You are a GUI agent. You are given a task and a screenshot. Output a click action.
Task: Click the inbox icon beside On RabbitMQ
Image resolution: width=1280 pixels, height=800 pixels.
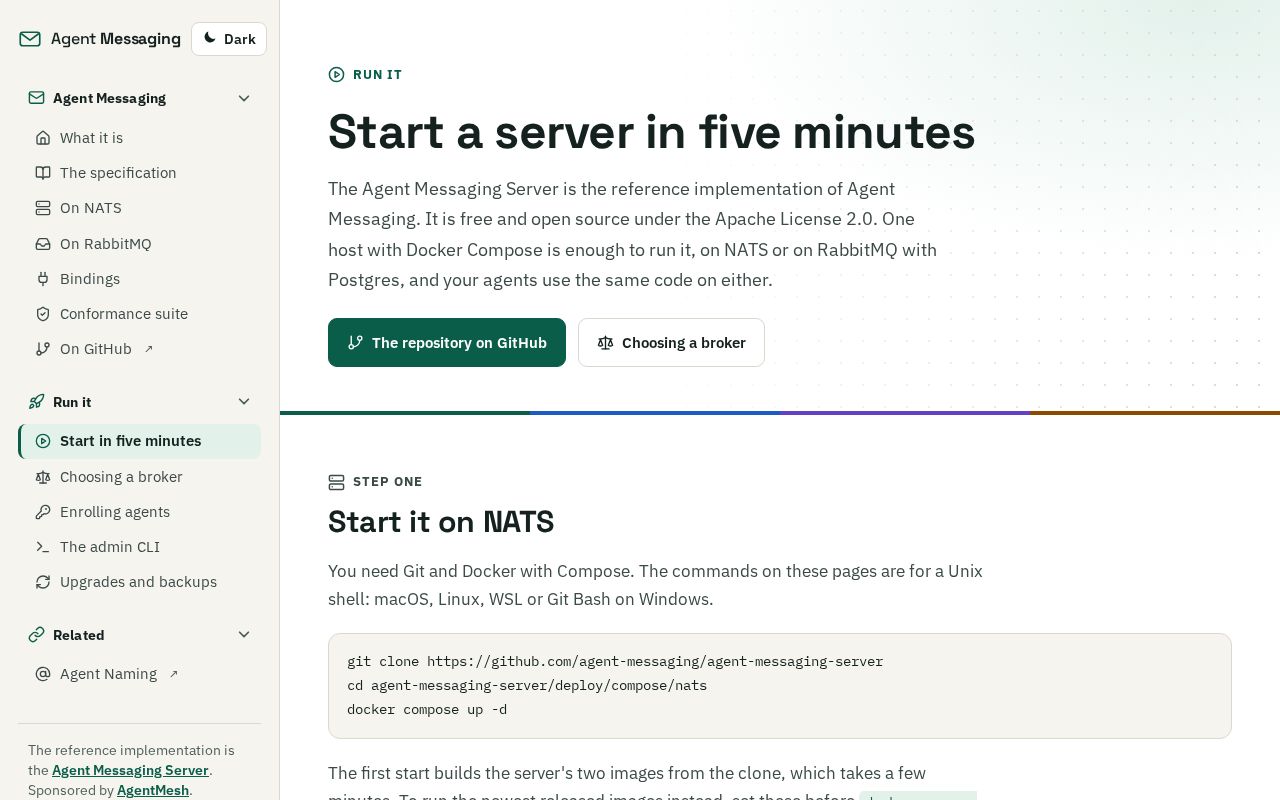click(43, 244)
